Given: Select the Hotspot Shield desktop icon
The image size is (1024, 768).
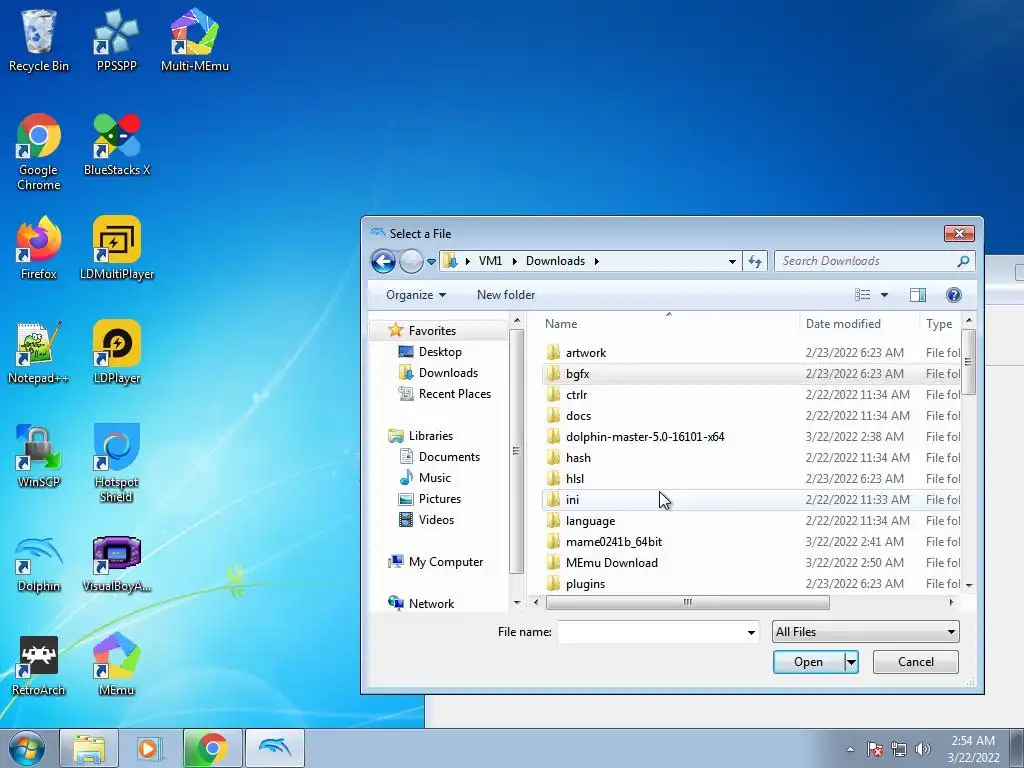Looking at the screenshot, I should [116, 463].
